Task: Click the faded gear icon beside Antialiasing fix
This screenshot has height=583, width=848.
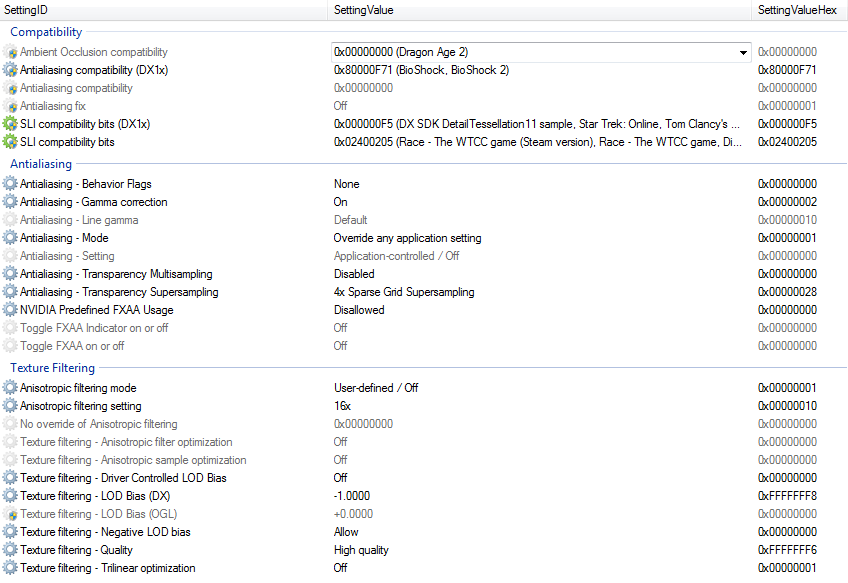Action: point(10,106)
